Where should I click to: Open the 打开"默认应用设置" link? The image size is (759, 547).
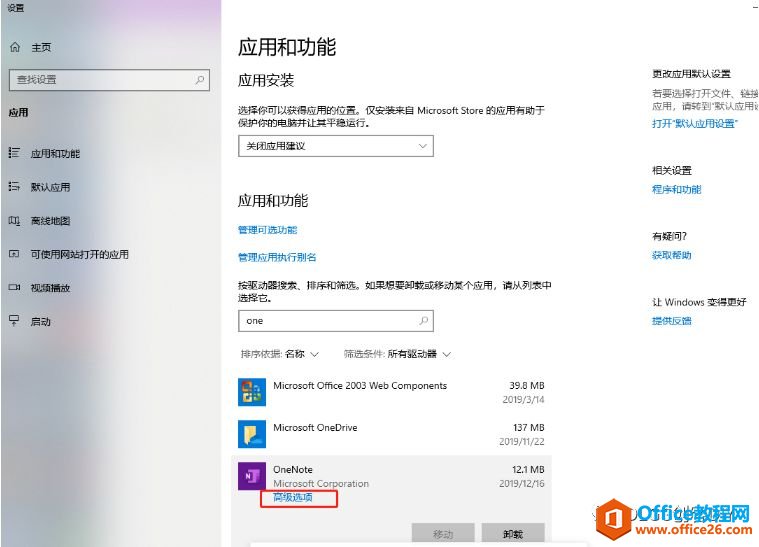694,123
